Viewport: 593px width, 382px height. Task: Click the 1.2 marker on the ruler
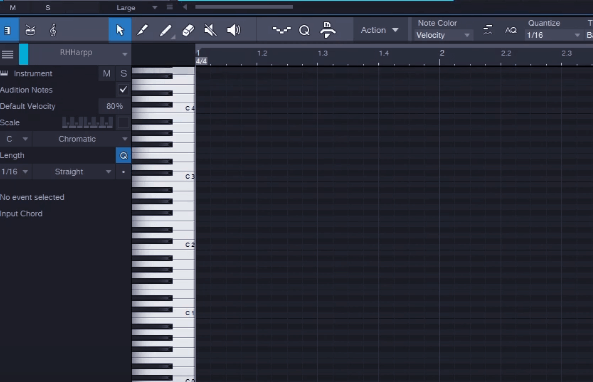(262, 53)
